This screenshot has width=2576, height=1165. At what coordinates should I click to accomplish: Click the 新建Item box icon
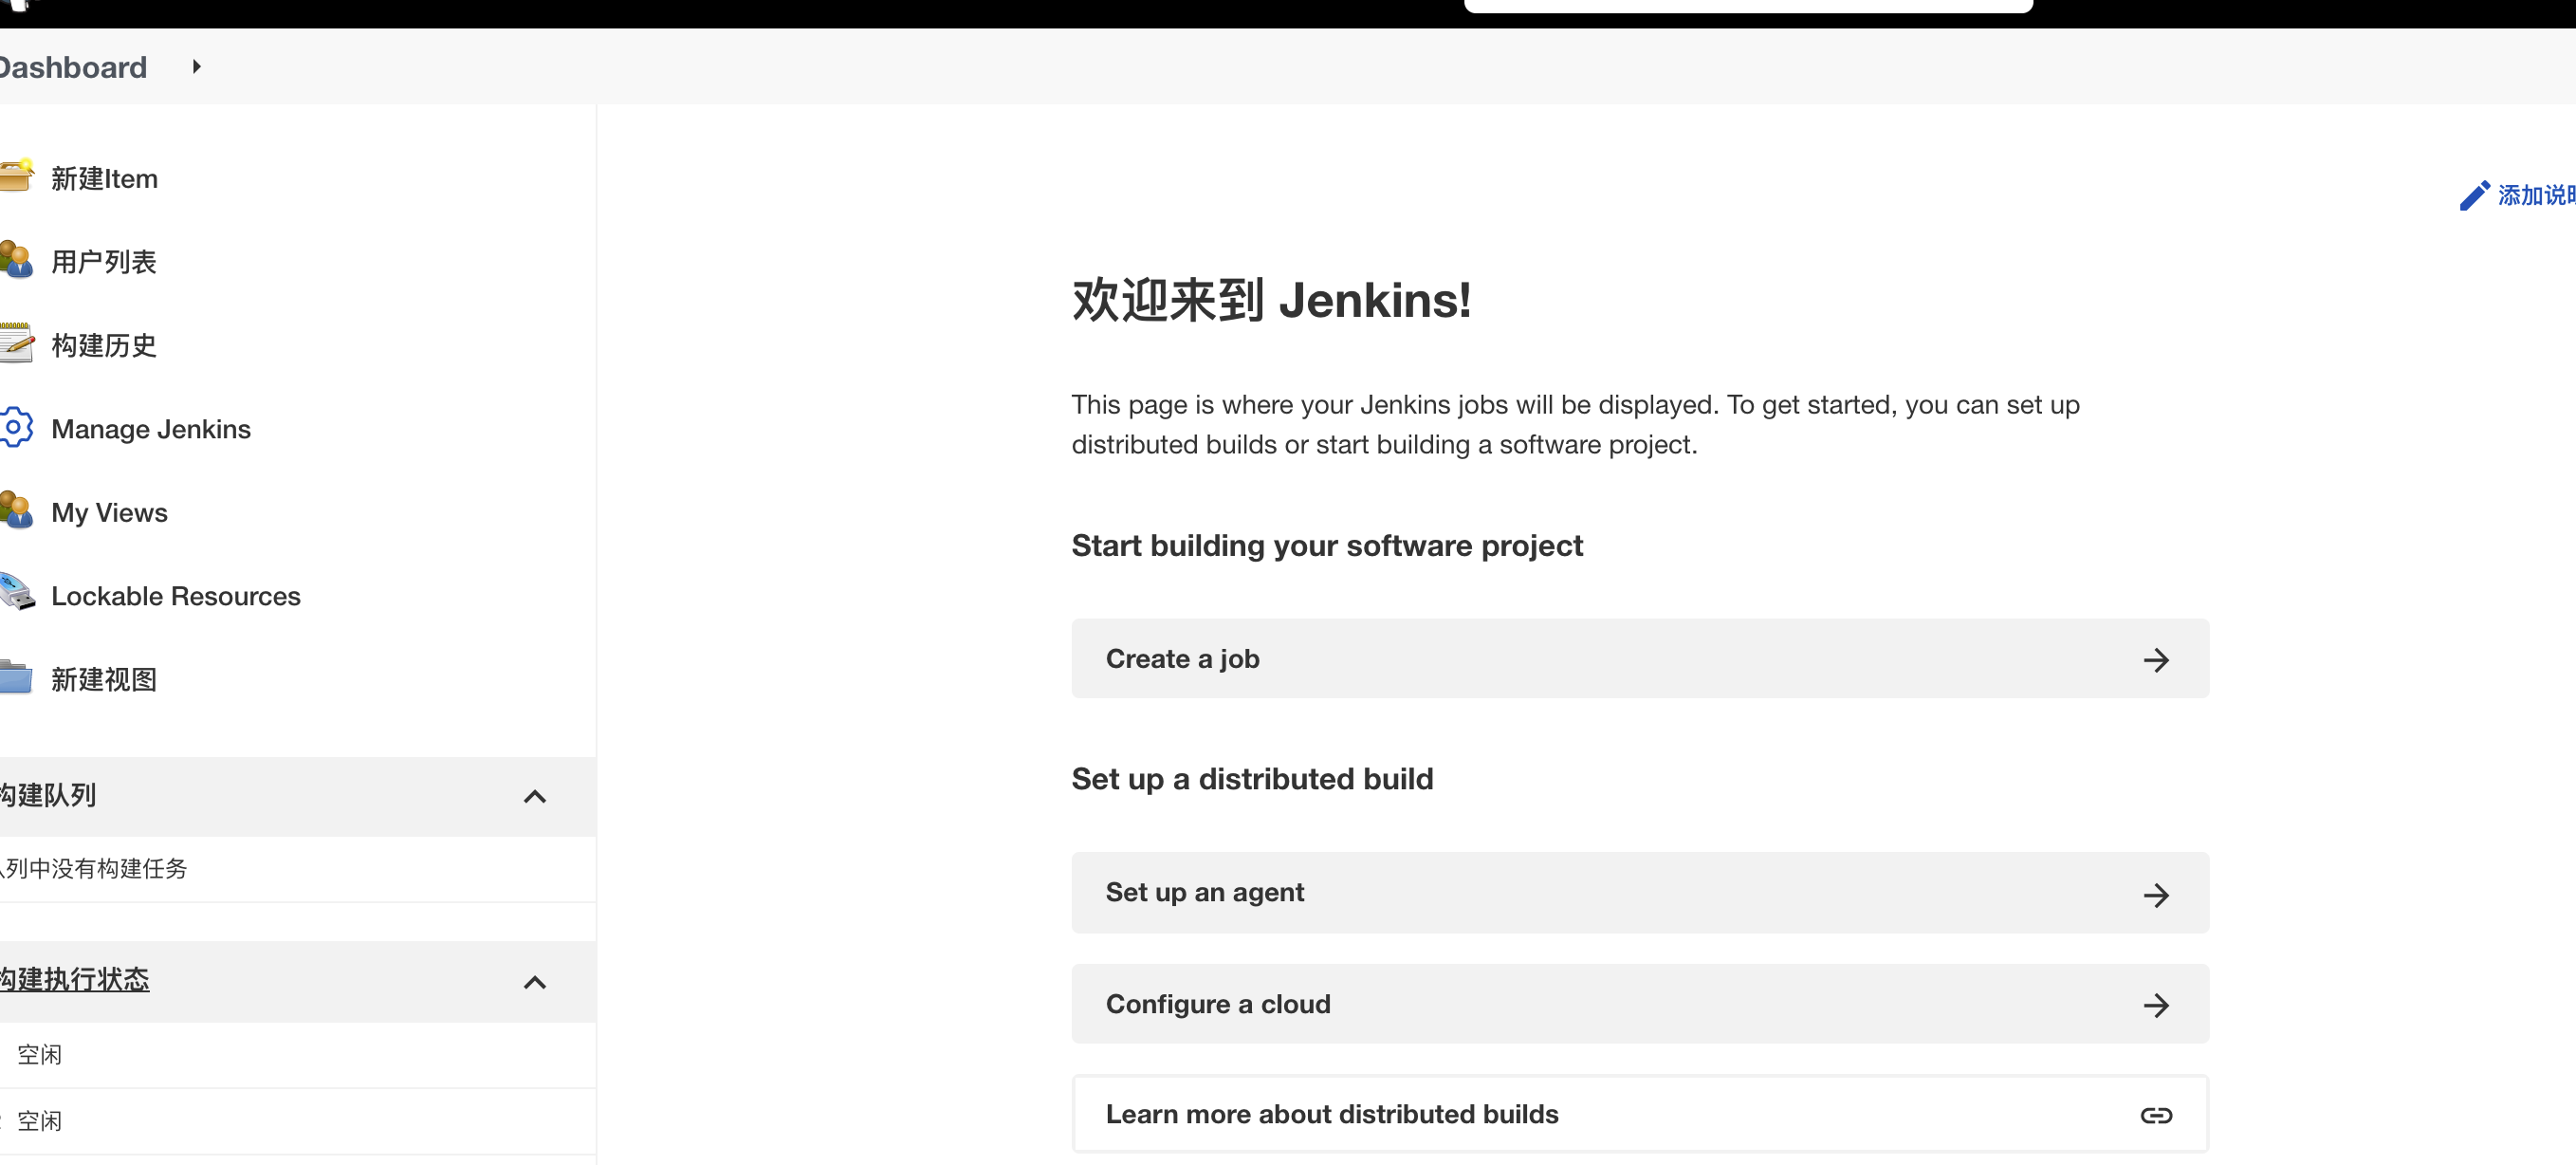click(16, 177)
